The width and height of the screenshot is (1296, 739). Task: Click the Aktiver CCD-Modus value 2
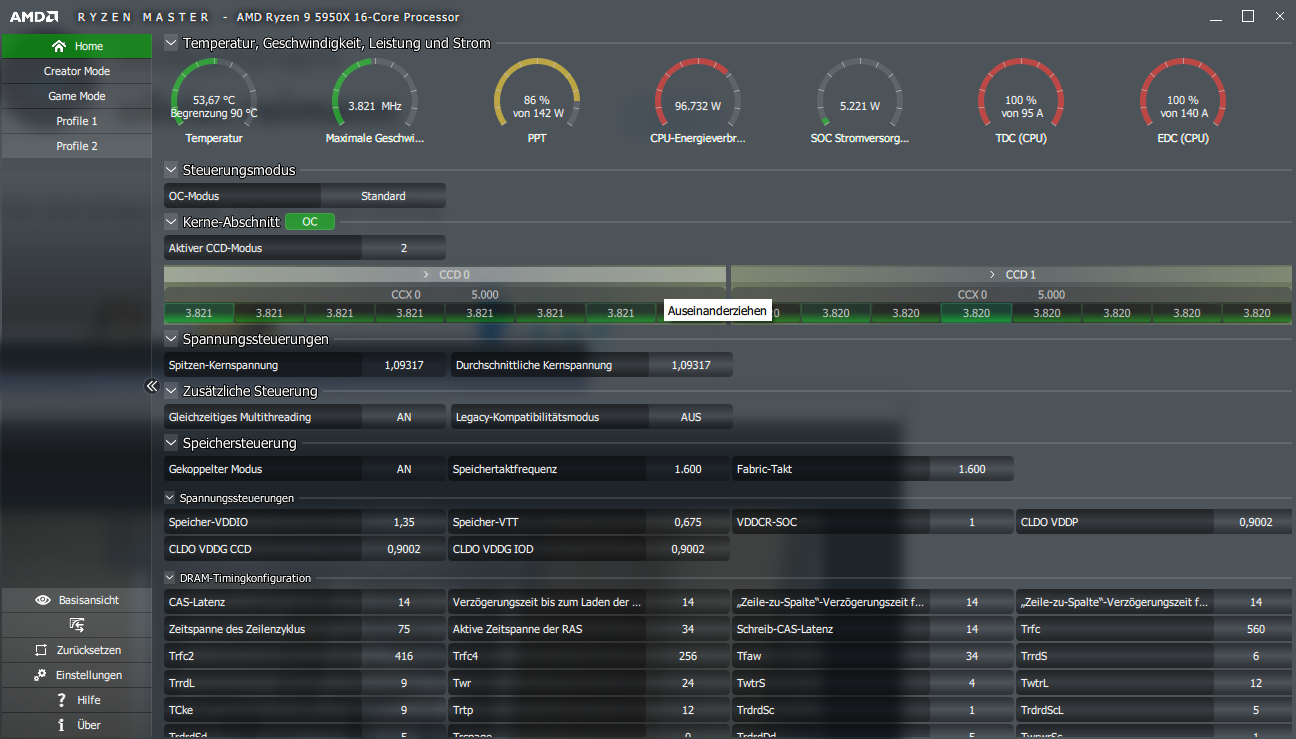coord(404,248)
